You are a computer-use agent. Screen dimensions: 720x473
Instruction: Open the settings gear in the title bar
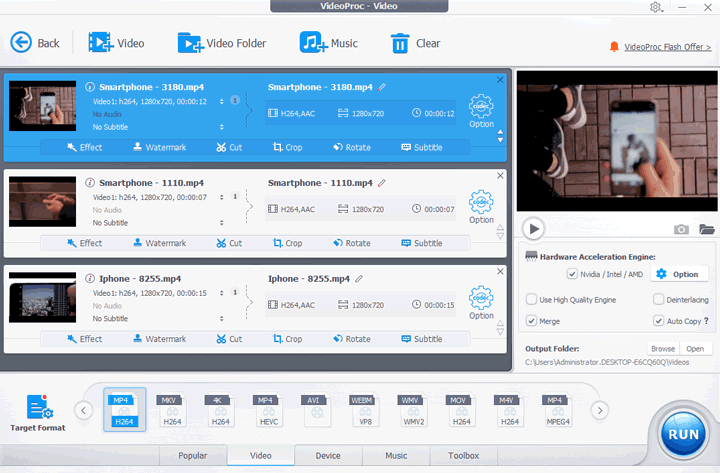656,7
